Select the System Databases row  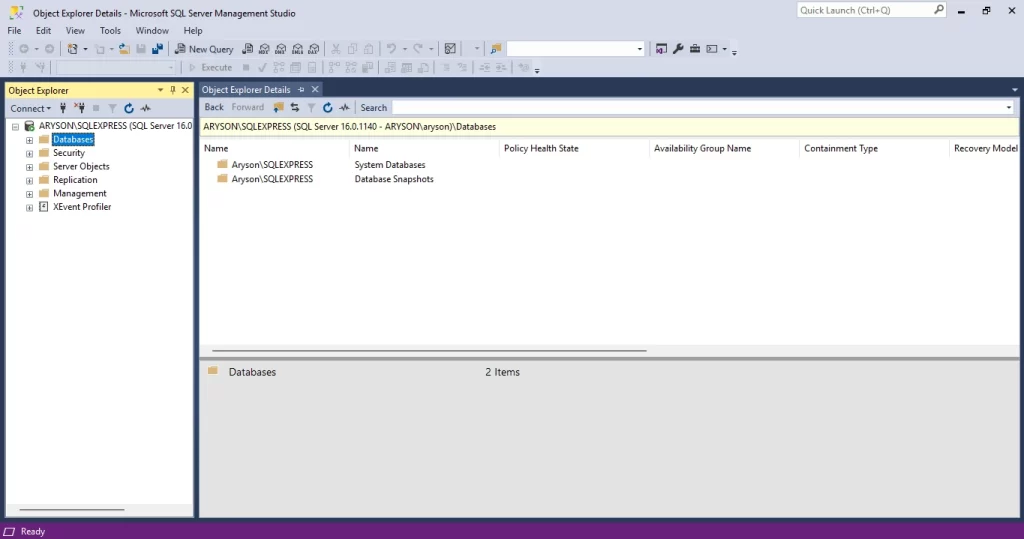click(x=390, y=165)
